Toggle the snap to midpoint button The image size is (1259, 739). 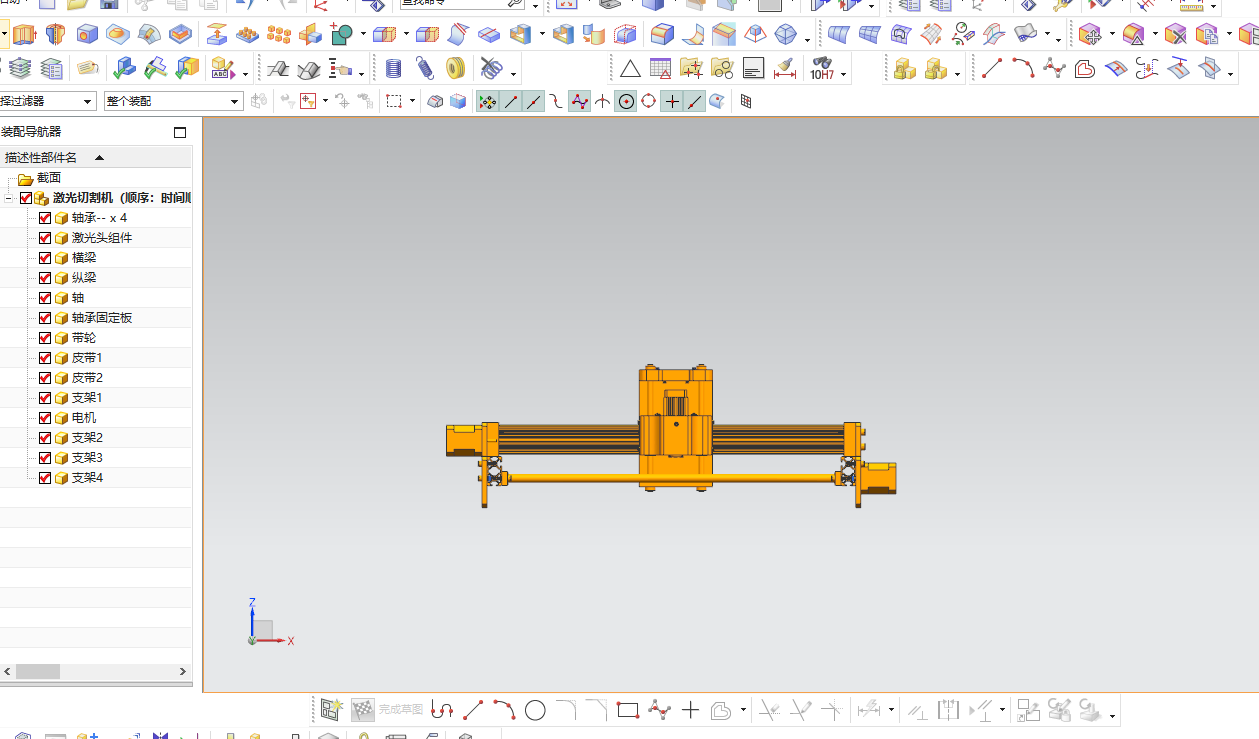[x=534, y=101]
